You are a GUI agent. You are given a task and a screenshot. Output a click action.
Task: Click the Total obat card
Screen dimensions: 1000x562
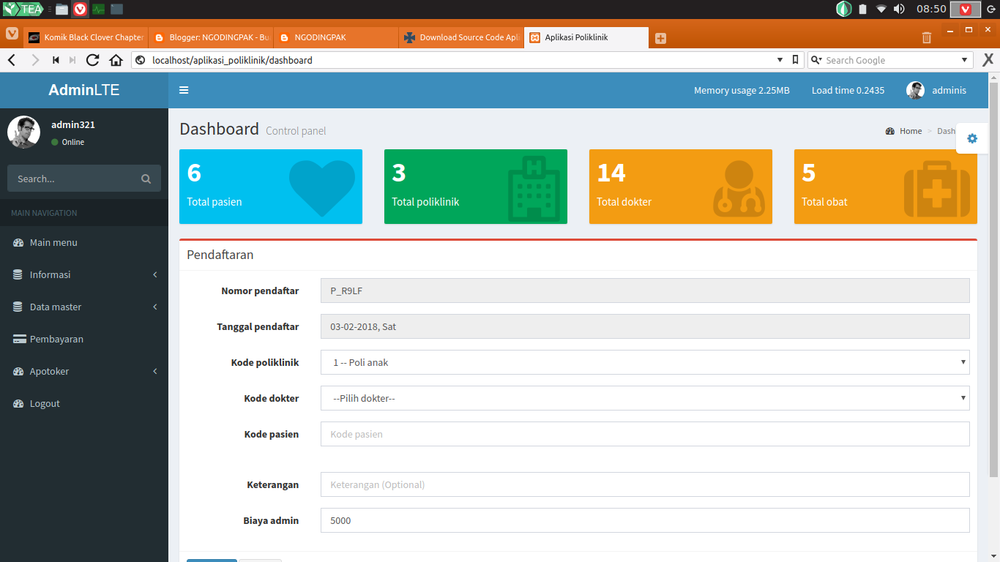(x=885, y=186)
